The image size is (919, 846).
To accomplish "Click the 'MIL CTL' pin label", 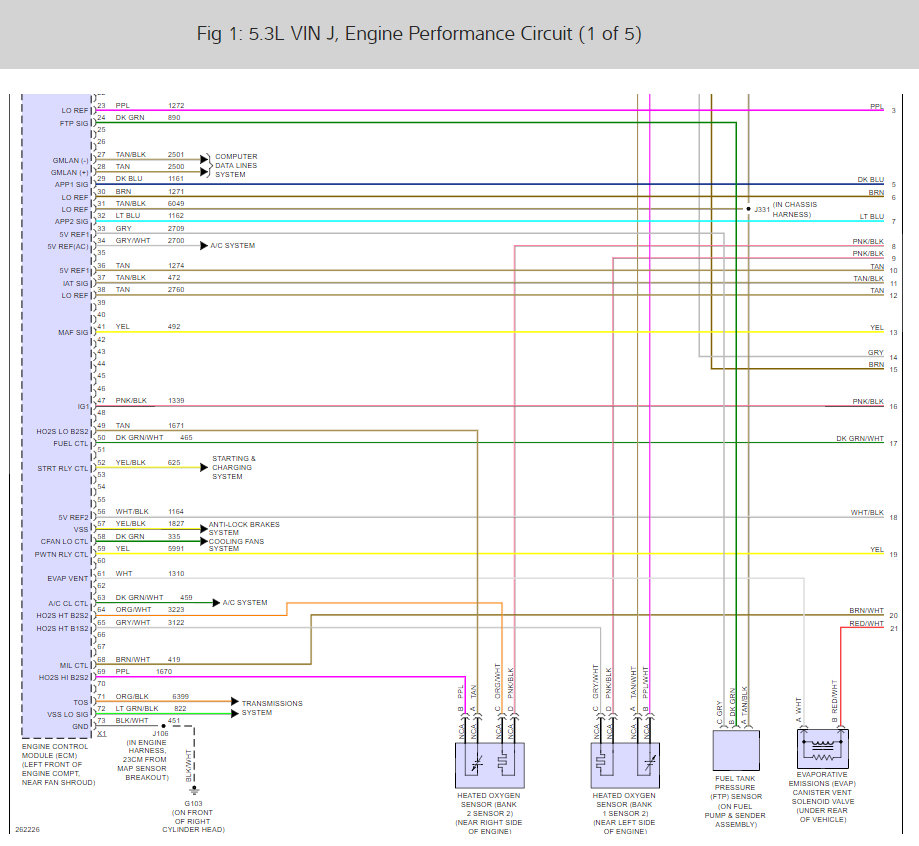I will [74, 665].
